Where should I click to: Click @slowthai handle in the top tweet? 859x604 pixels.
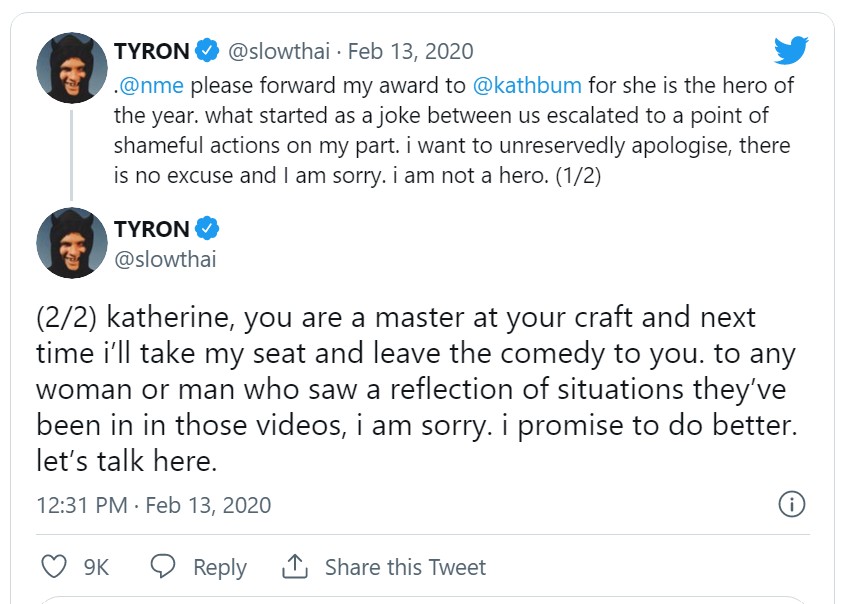(281, 51)
